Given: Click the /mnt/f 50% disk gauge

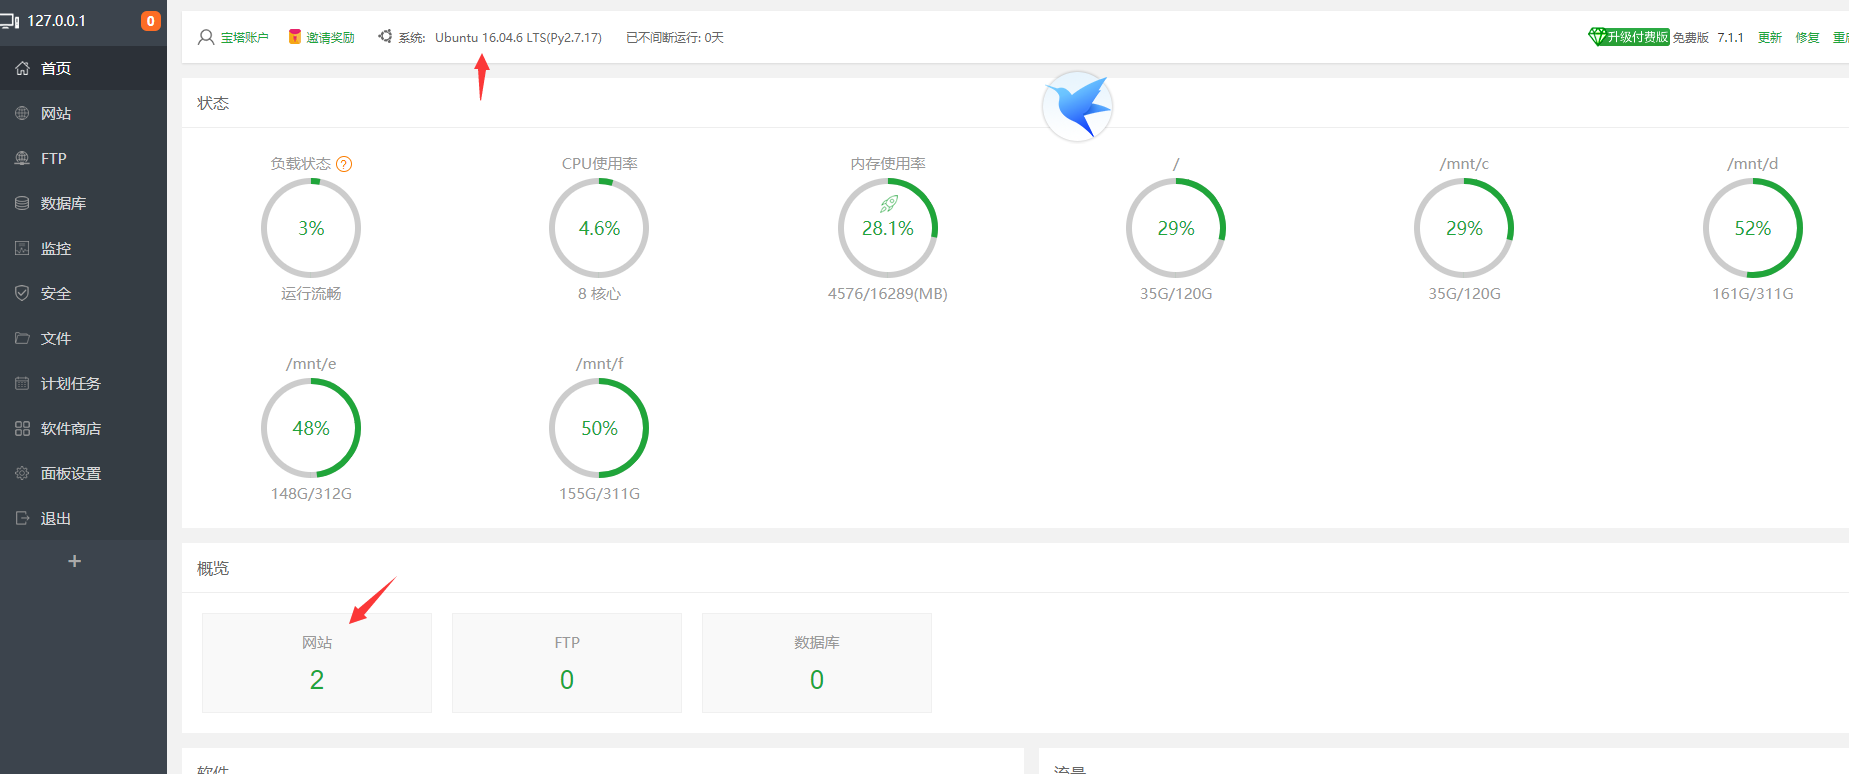Looking at the screenshot, I should 599,428.
